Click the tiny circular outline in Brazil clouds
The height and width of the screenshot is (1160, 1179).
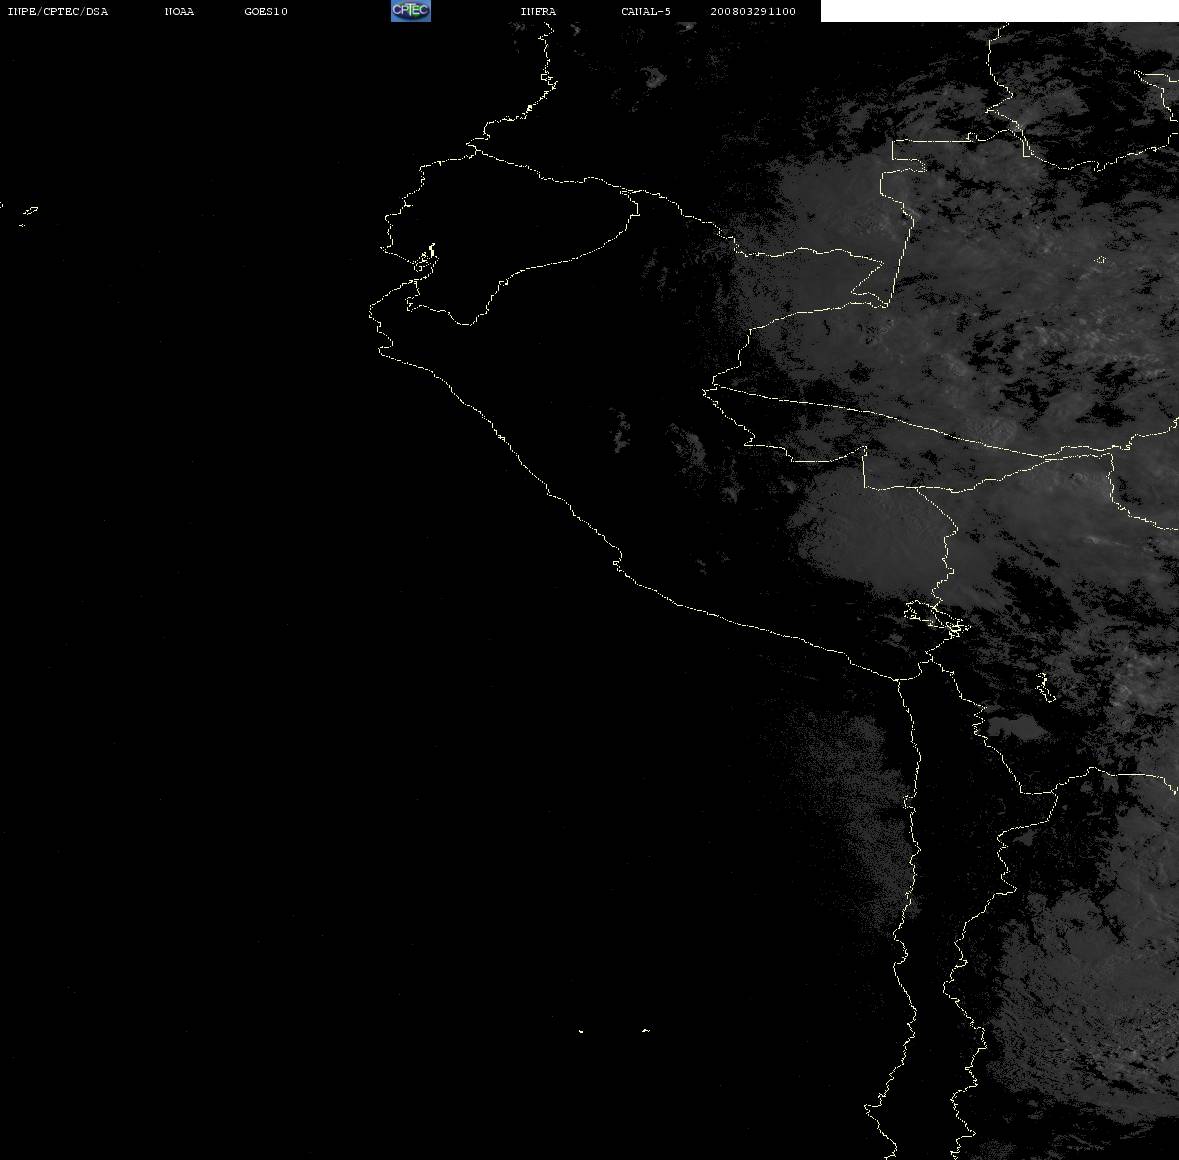tap(1101, 260)
